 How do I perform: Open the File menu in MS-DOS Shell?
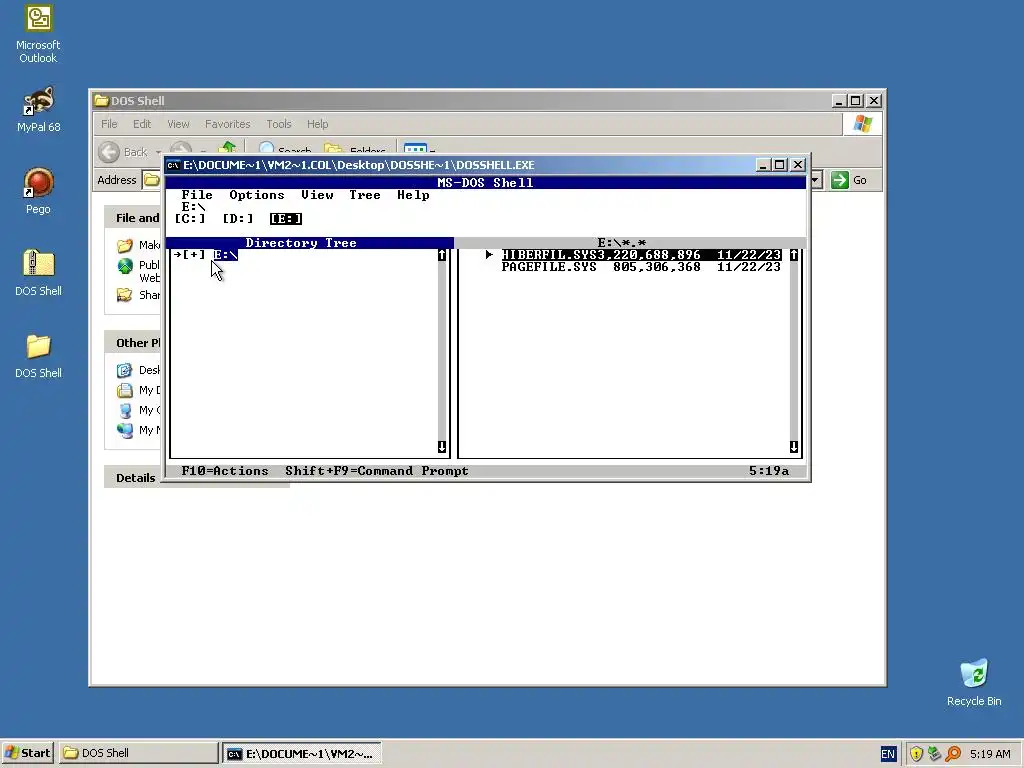pos(197,195)
